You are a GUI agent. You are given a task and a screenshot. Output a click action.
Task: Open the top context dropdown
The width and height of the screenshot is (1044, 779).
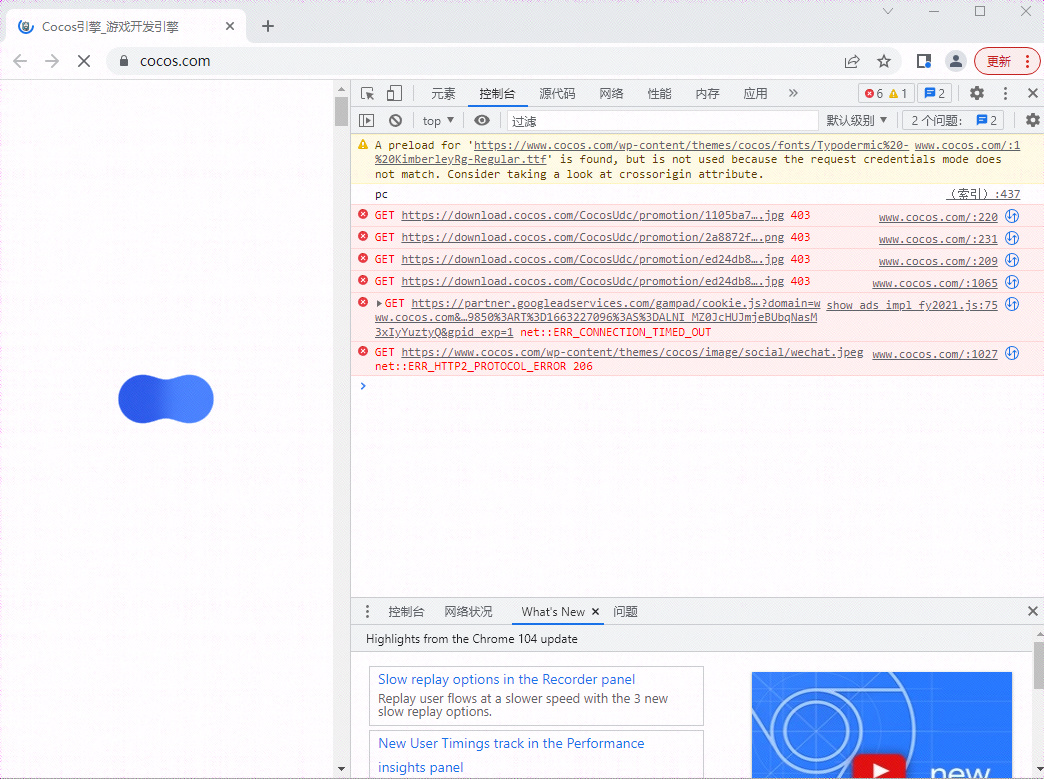click(438, 121)
